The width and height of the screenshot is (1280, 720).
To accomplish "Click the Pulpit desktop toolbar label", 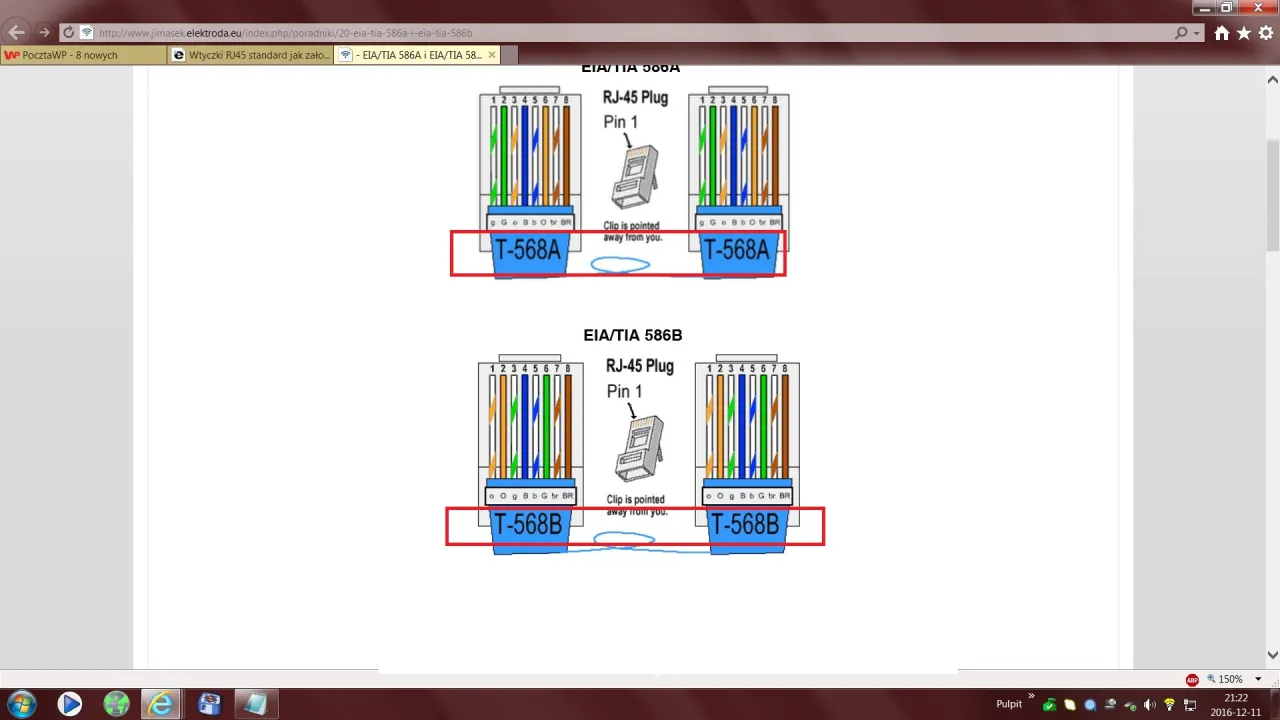I will coord(1009,704).
